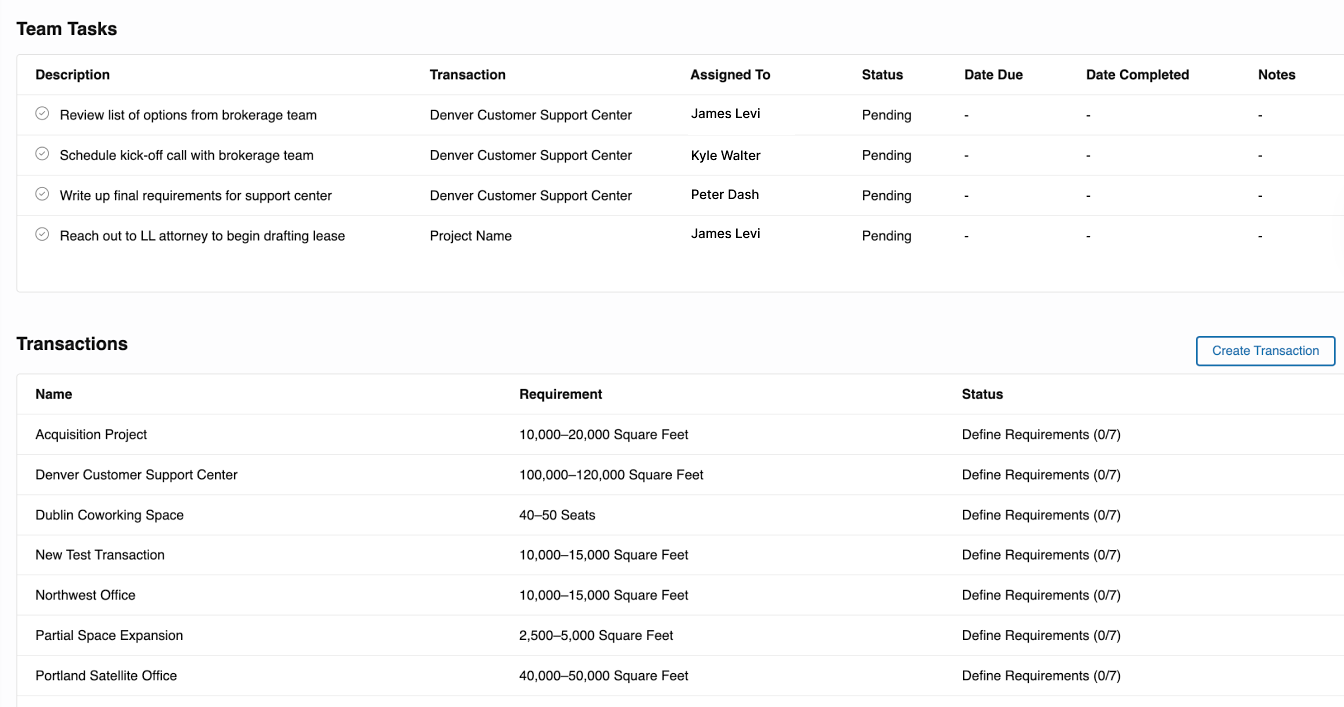Click the Name column header to sort
Image resolution: width=1344 pixels, height=707 pixels.
pyautogui.click(x=53, y=394)
